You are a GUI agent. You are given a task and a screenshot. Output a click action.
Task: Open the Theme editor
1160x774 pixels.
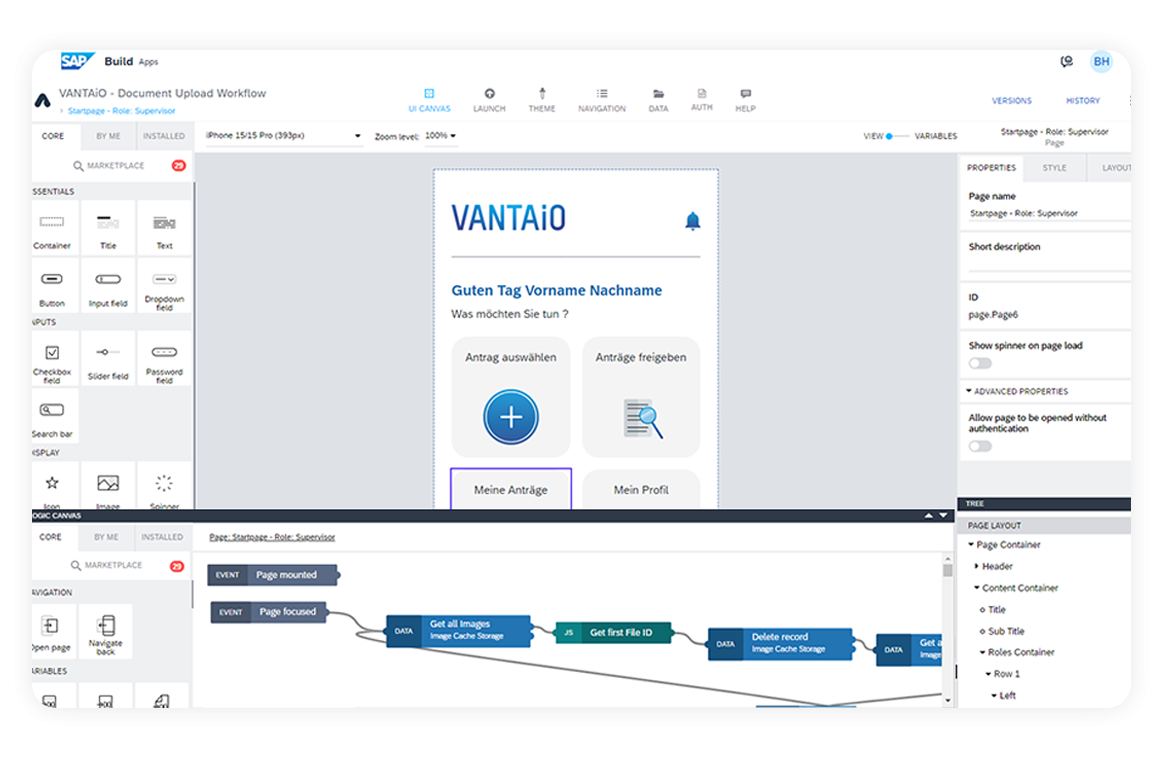542,100
